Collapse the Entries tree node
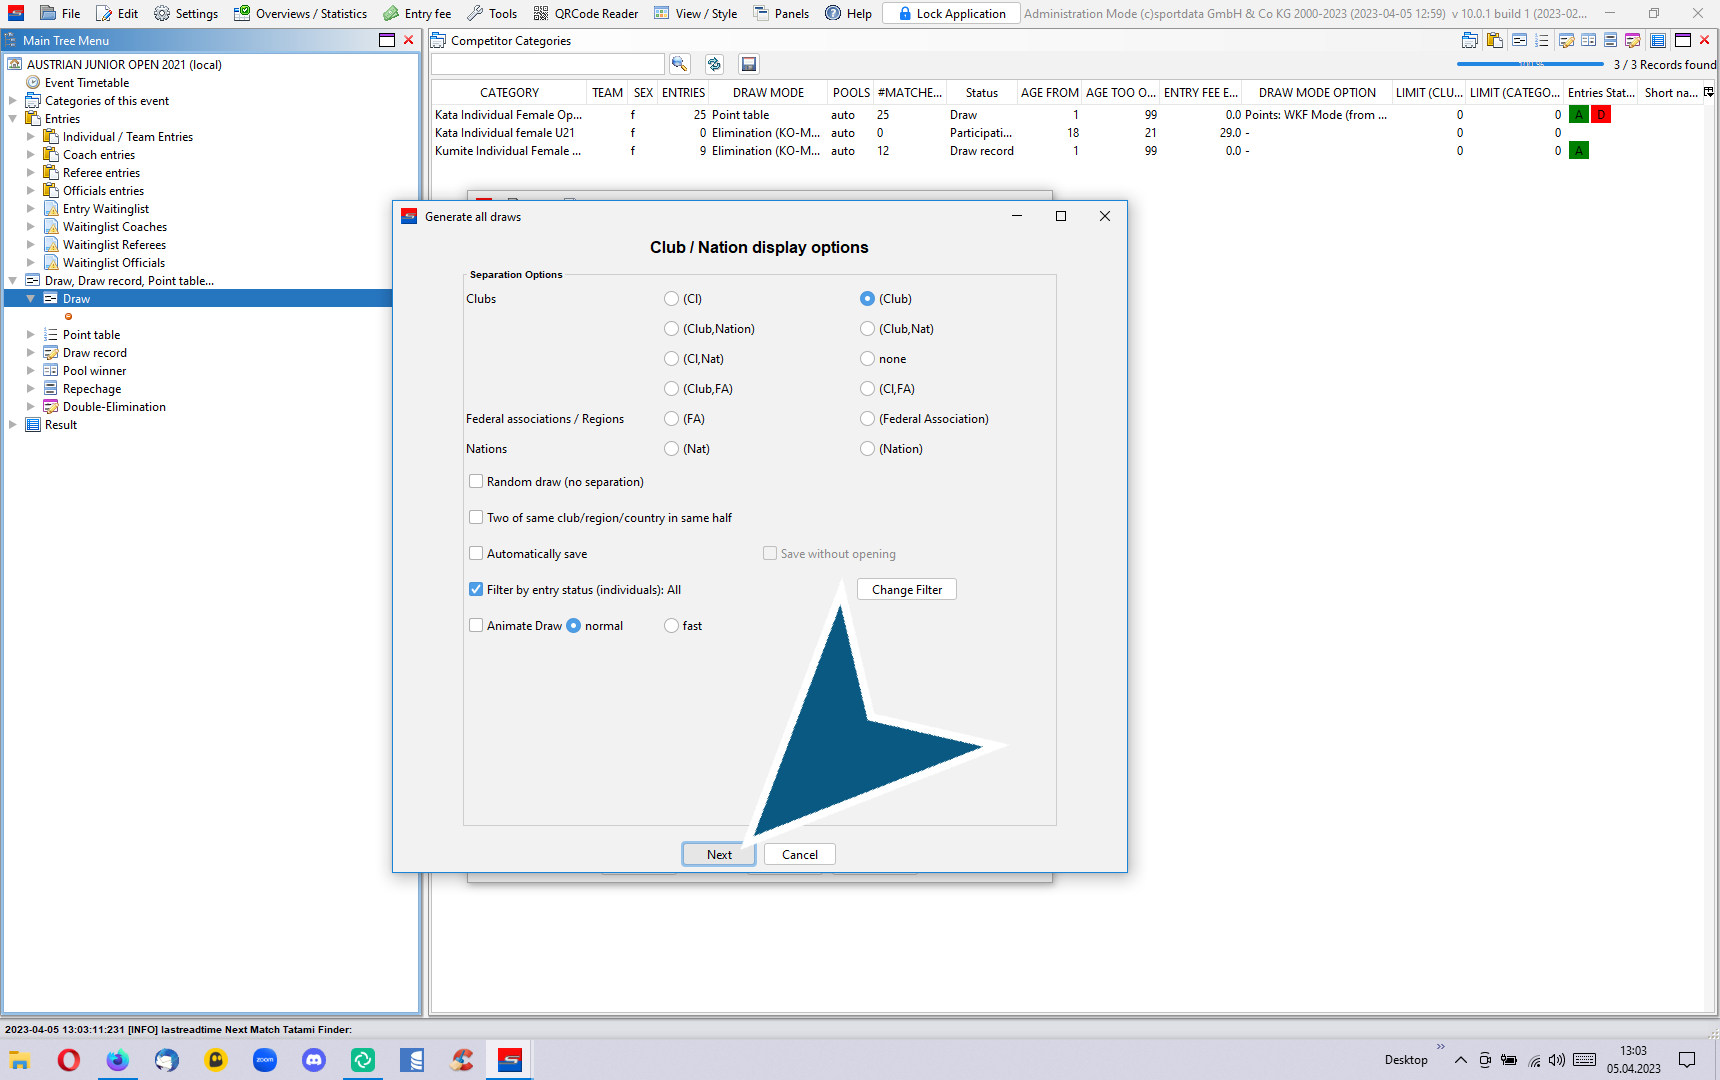This screenshot has height=1080, width=1720. click(12, 119)
